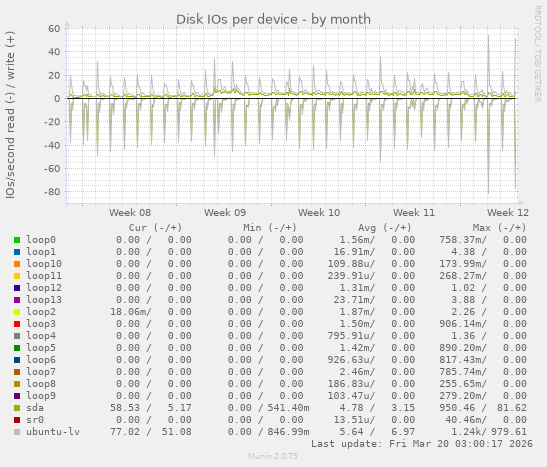
Task: Click the 'Max (-/+)' column header
Action: tap(499, 228)
